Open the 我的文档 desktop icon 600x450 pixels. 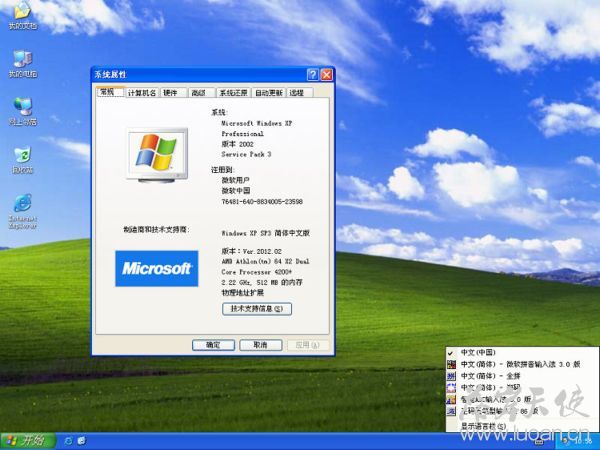tap(22, 15)
